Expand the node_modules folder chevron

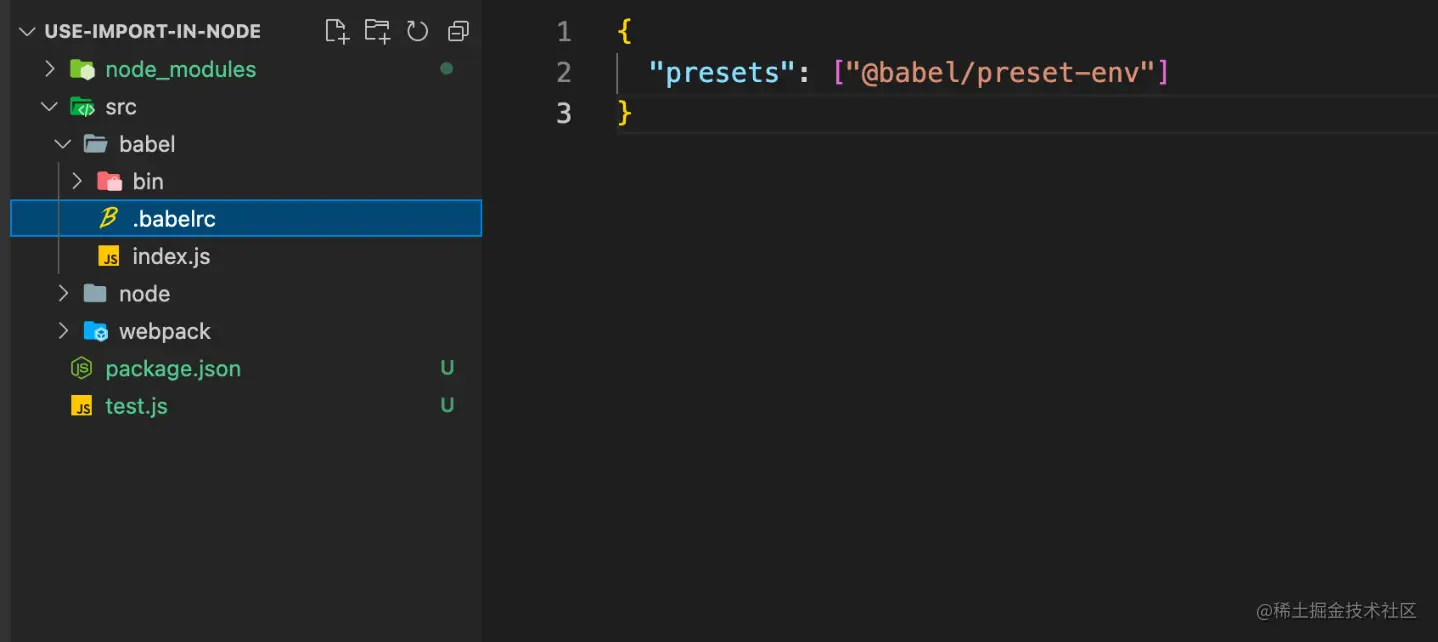coord(49,69)
